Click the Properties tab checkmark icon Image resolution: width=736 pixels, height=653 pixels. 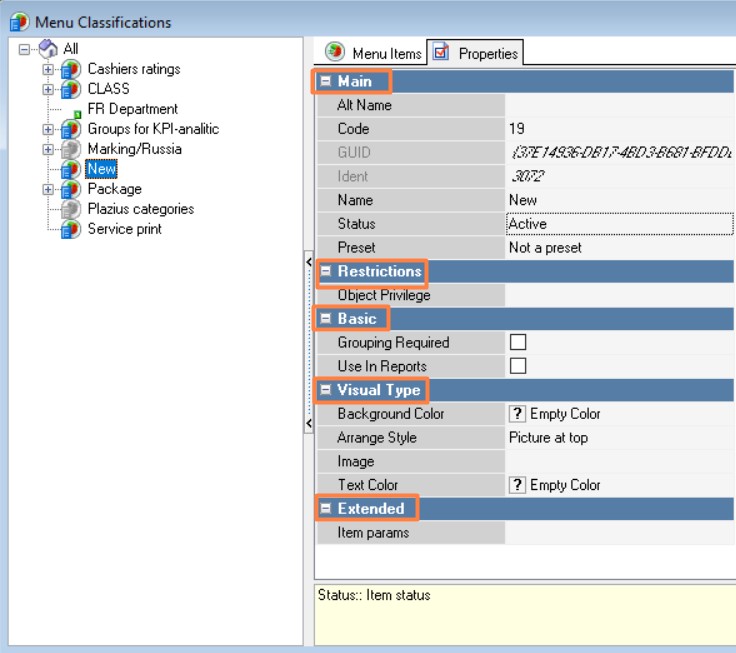440,51
